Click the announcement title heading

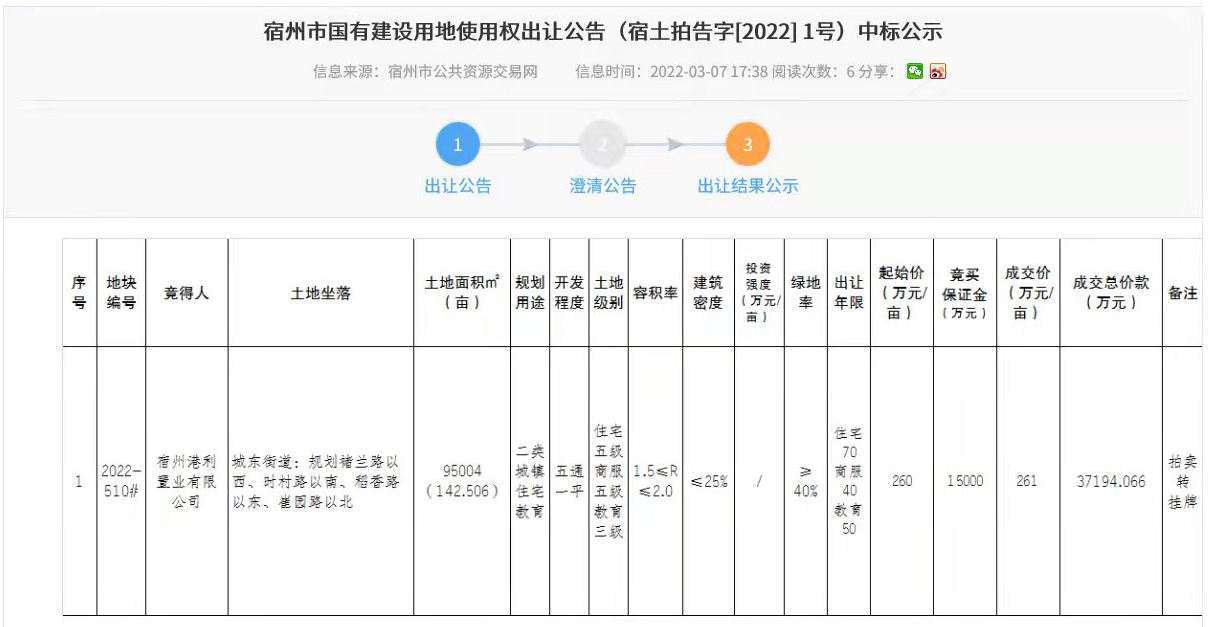point(603,31)
